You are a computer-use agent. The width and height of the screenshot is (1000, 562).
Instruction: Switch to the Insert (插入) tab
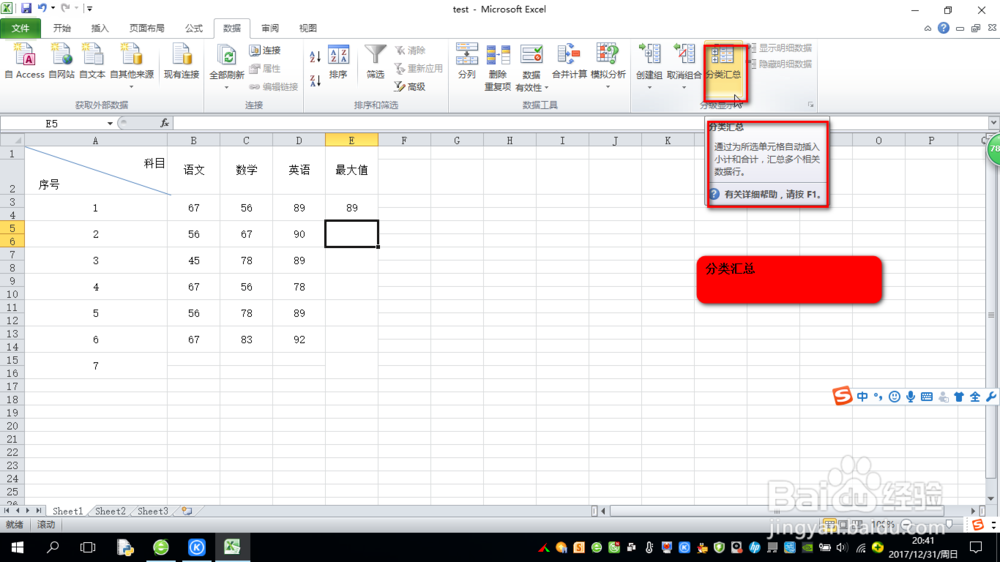(100, 28)
